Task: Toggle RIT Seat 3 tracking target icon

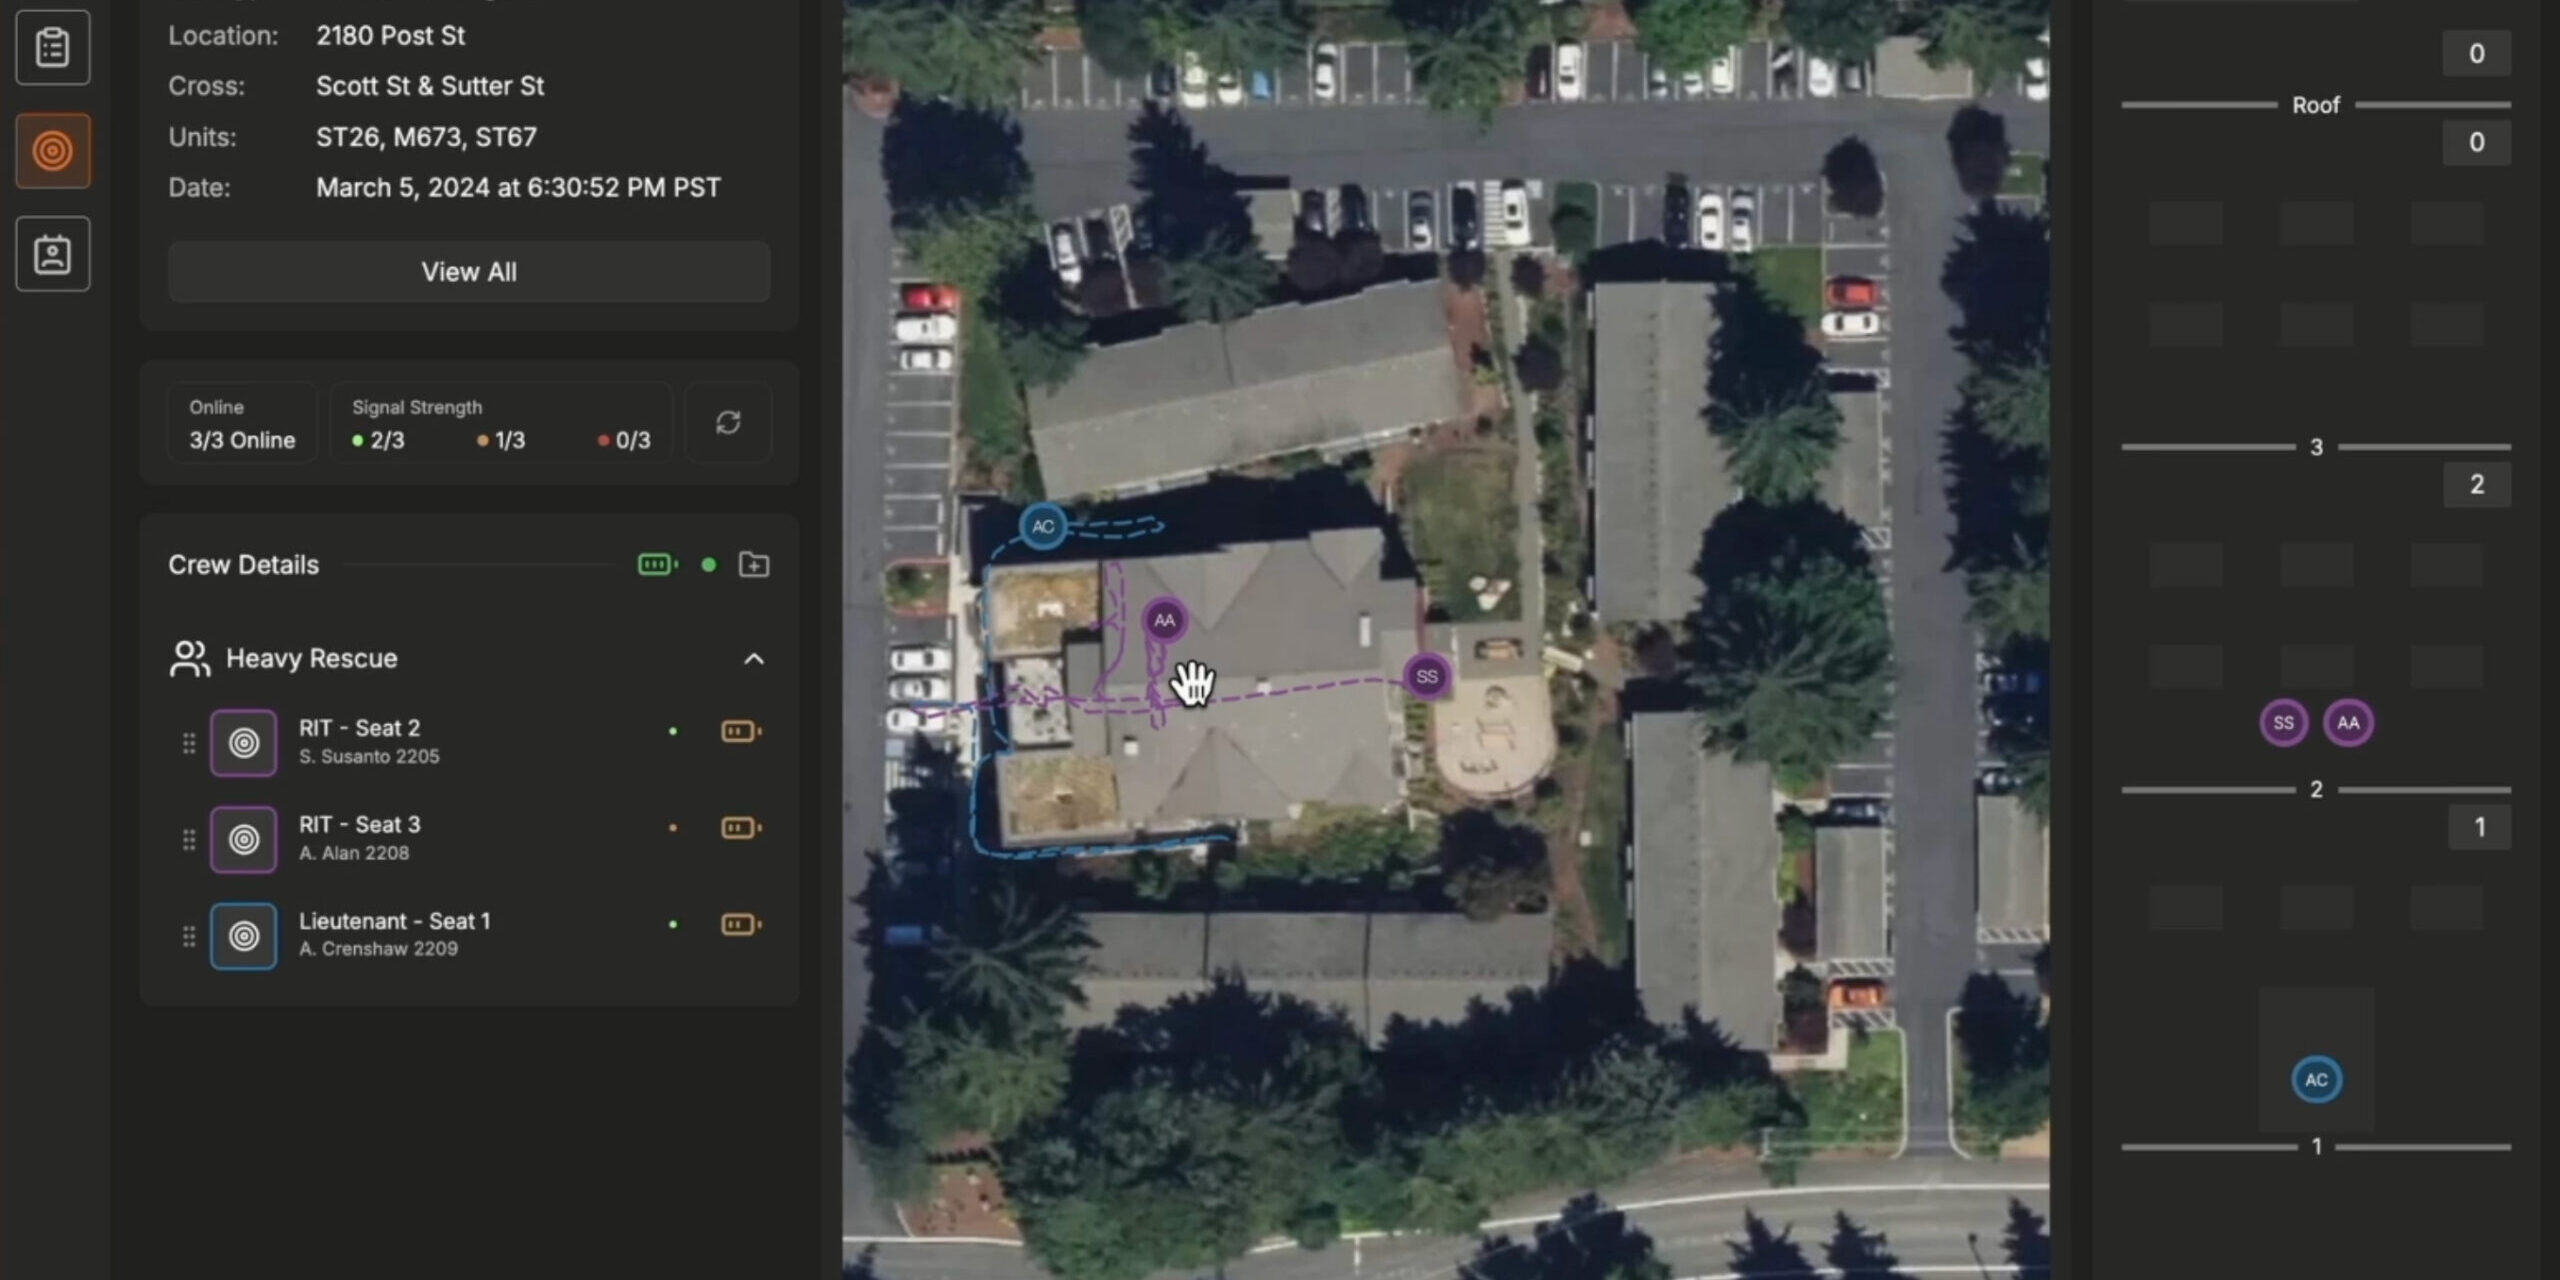Action: coord(243,840)
